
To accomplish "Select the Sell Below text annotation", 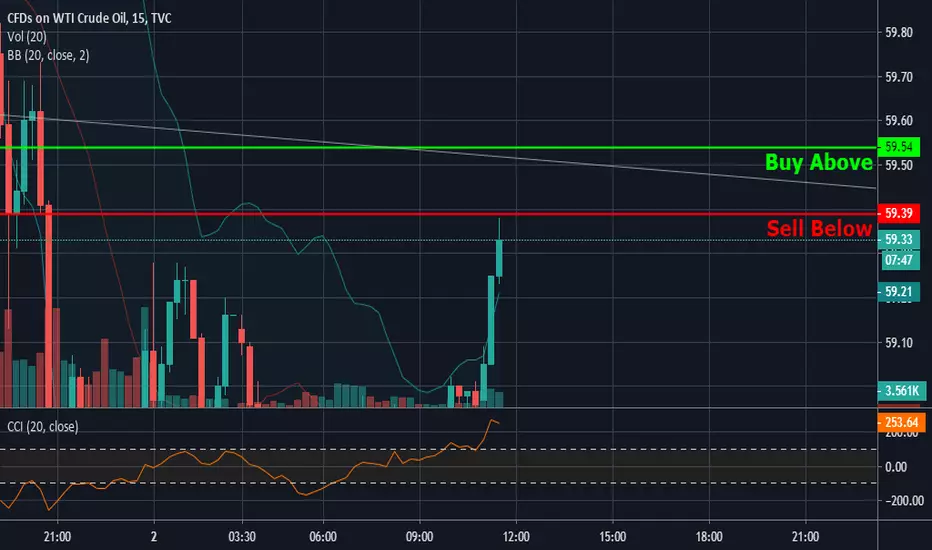I will point(819,228).
